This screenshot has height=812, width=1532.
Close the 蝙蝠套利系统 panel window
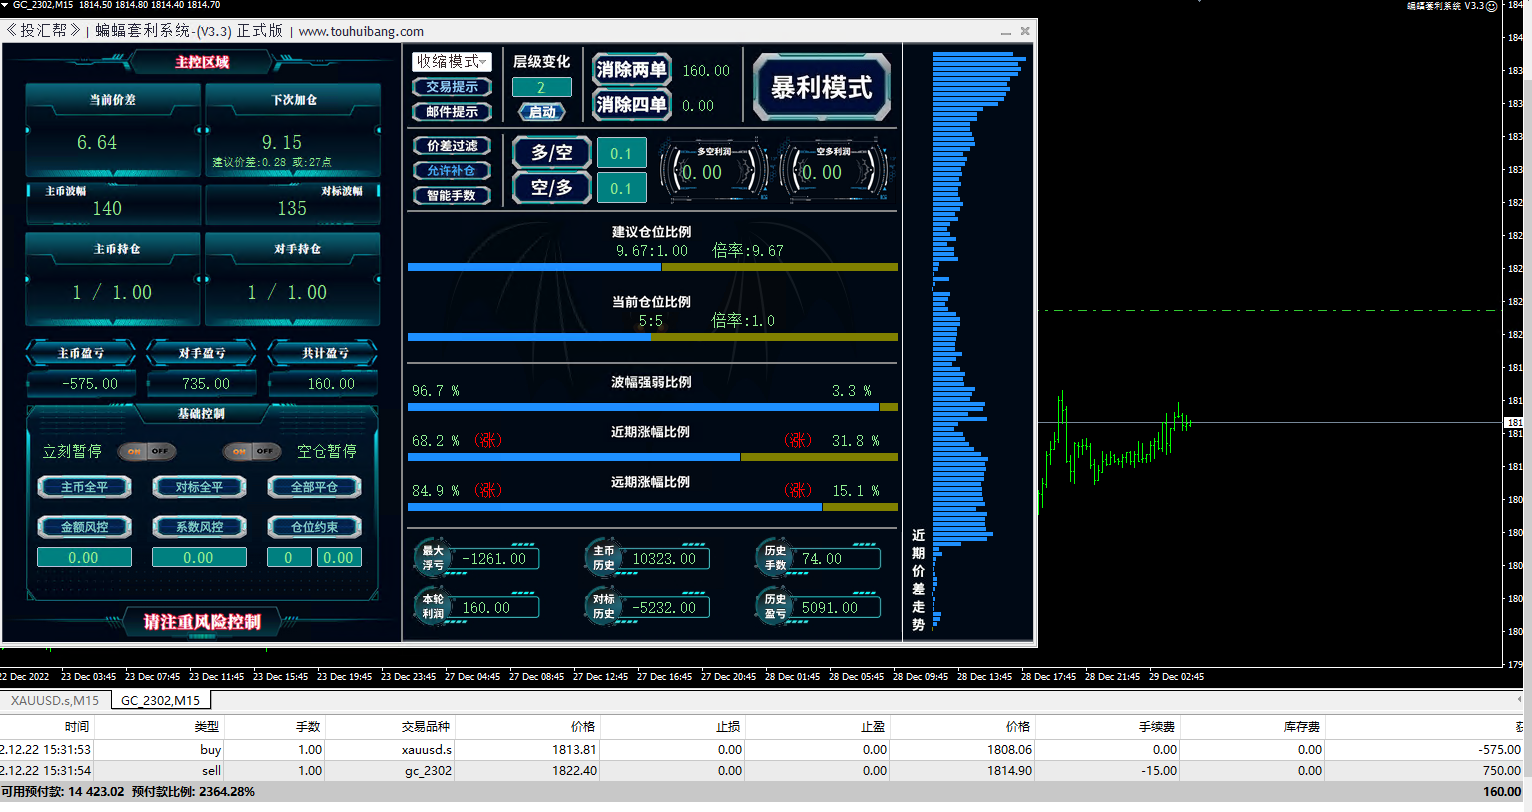click(x=1025, y=31)
